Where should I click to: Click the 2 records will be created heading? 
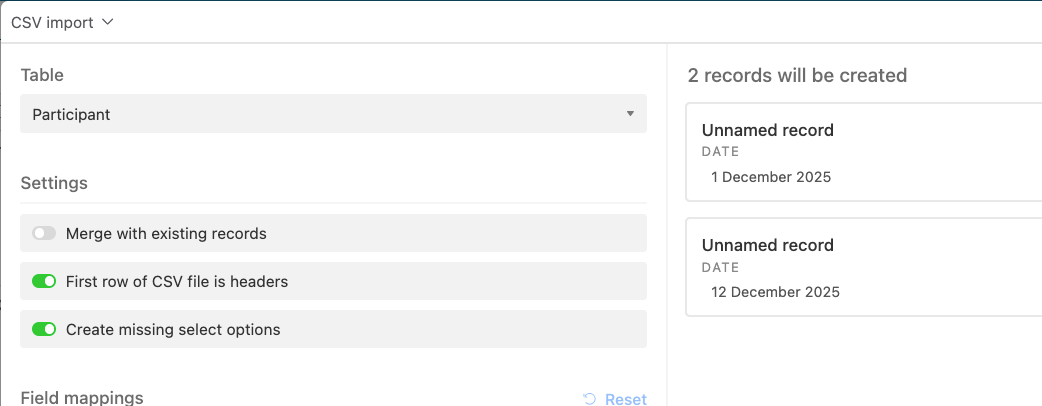point(797,75)
